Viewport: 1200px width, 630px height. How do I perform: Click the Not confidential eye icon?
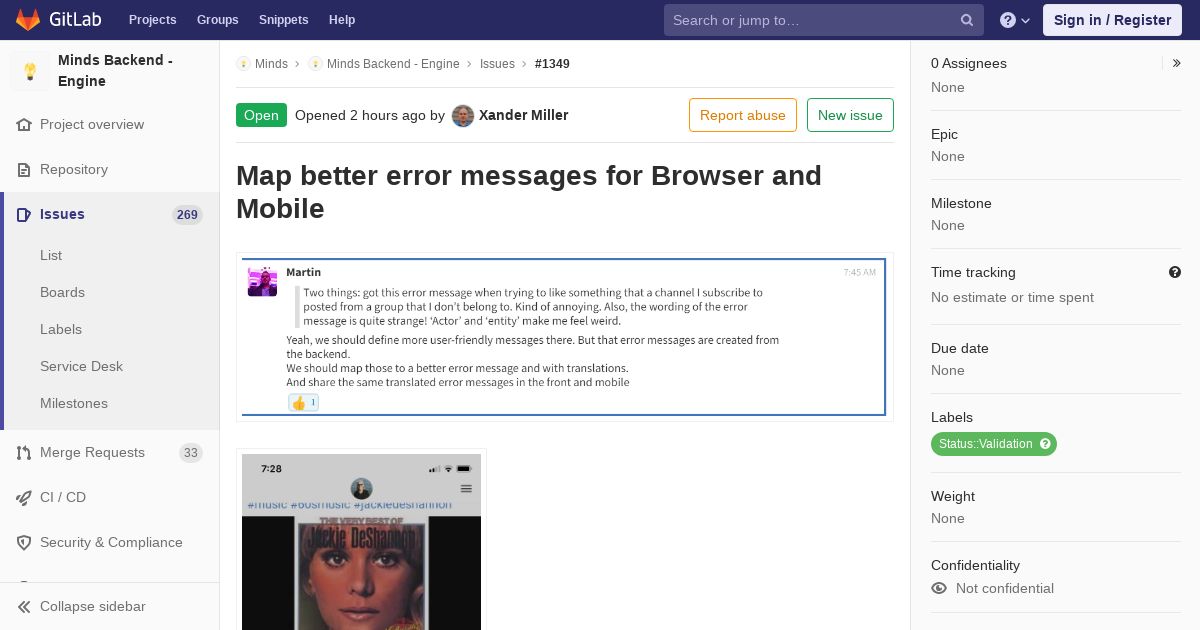coord(939,588)
